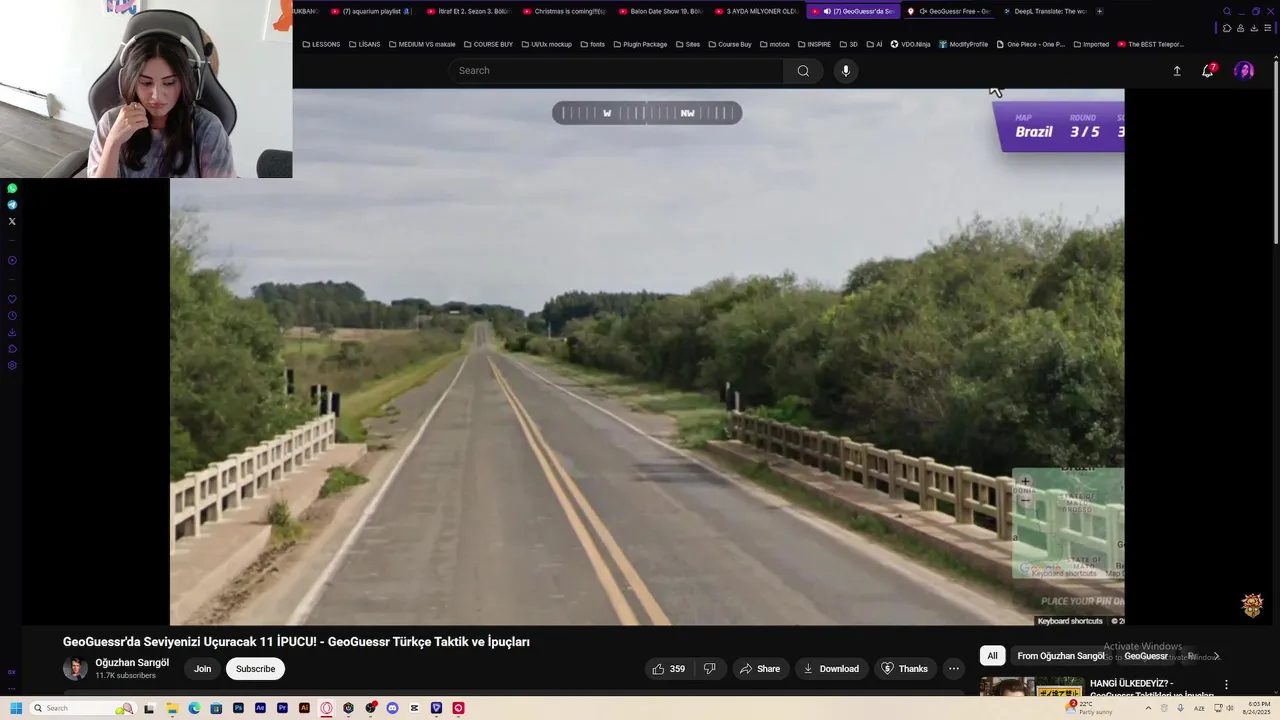This screenshot has width=1280, height=720.
Task: Open options for HANGİ ÜLKEDEYİZ? video
Action: coord(1226,685)
